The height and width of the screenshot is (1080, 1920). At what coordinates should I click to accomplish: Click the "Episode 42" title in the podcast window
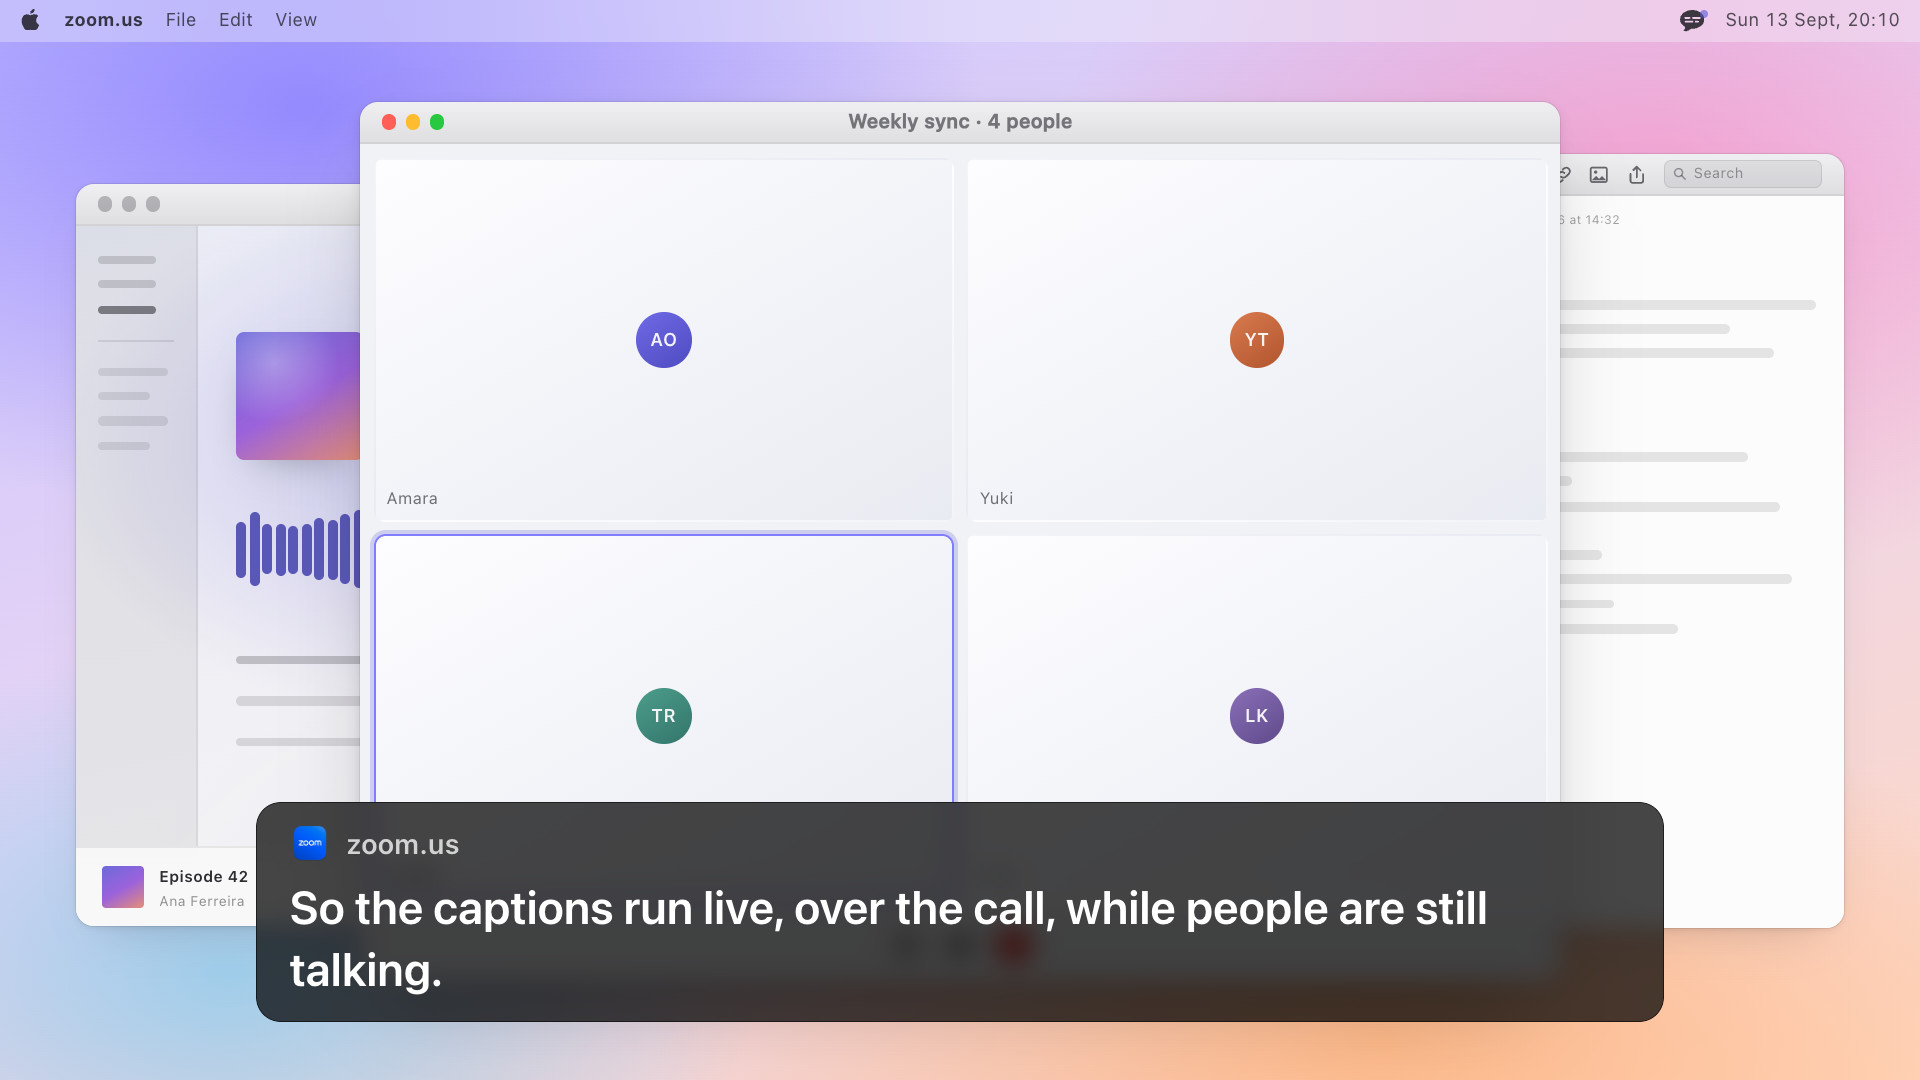tap(203, 877)
